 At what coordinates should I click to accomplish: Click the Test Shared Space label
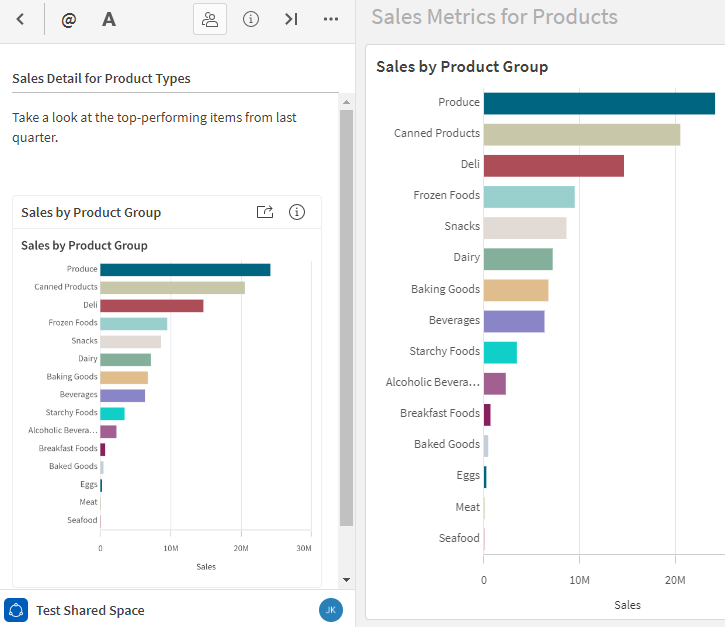point(90,610)
